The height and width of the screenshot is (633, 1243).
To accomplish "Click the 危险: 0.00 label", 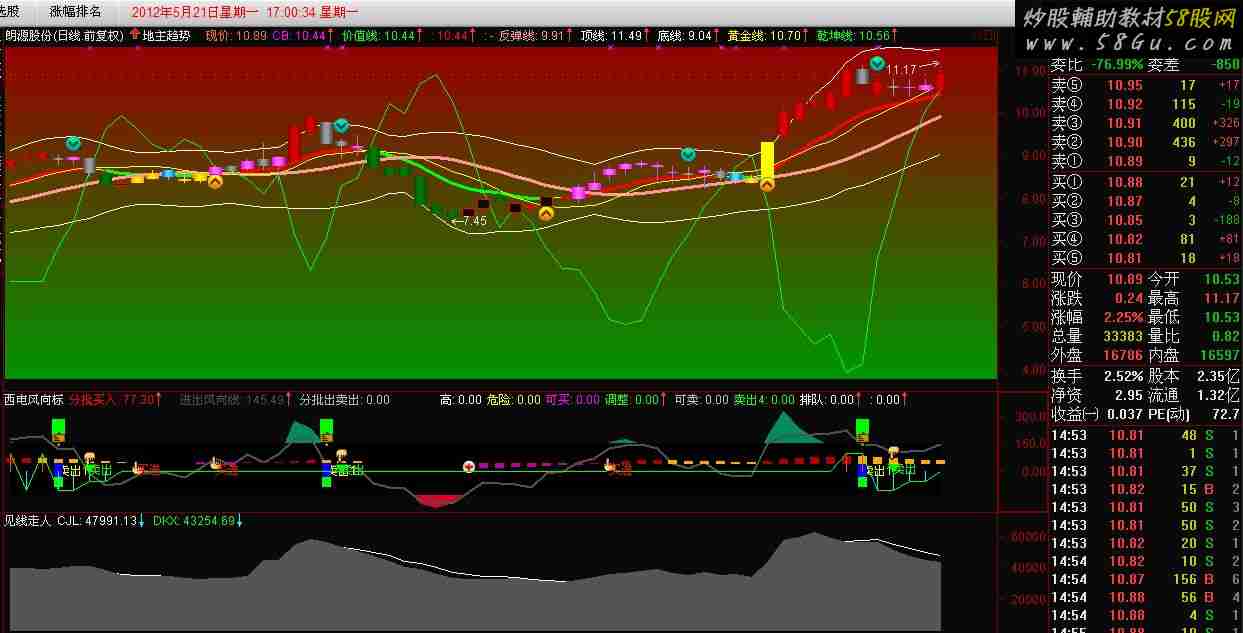I will pyautogui.click(x=513, y=400).
